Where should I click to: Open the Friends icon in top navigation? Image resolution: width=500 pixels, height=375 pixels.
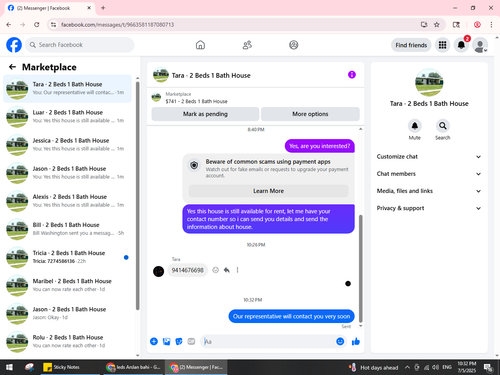(x=247, y=45)
